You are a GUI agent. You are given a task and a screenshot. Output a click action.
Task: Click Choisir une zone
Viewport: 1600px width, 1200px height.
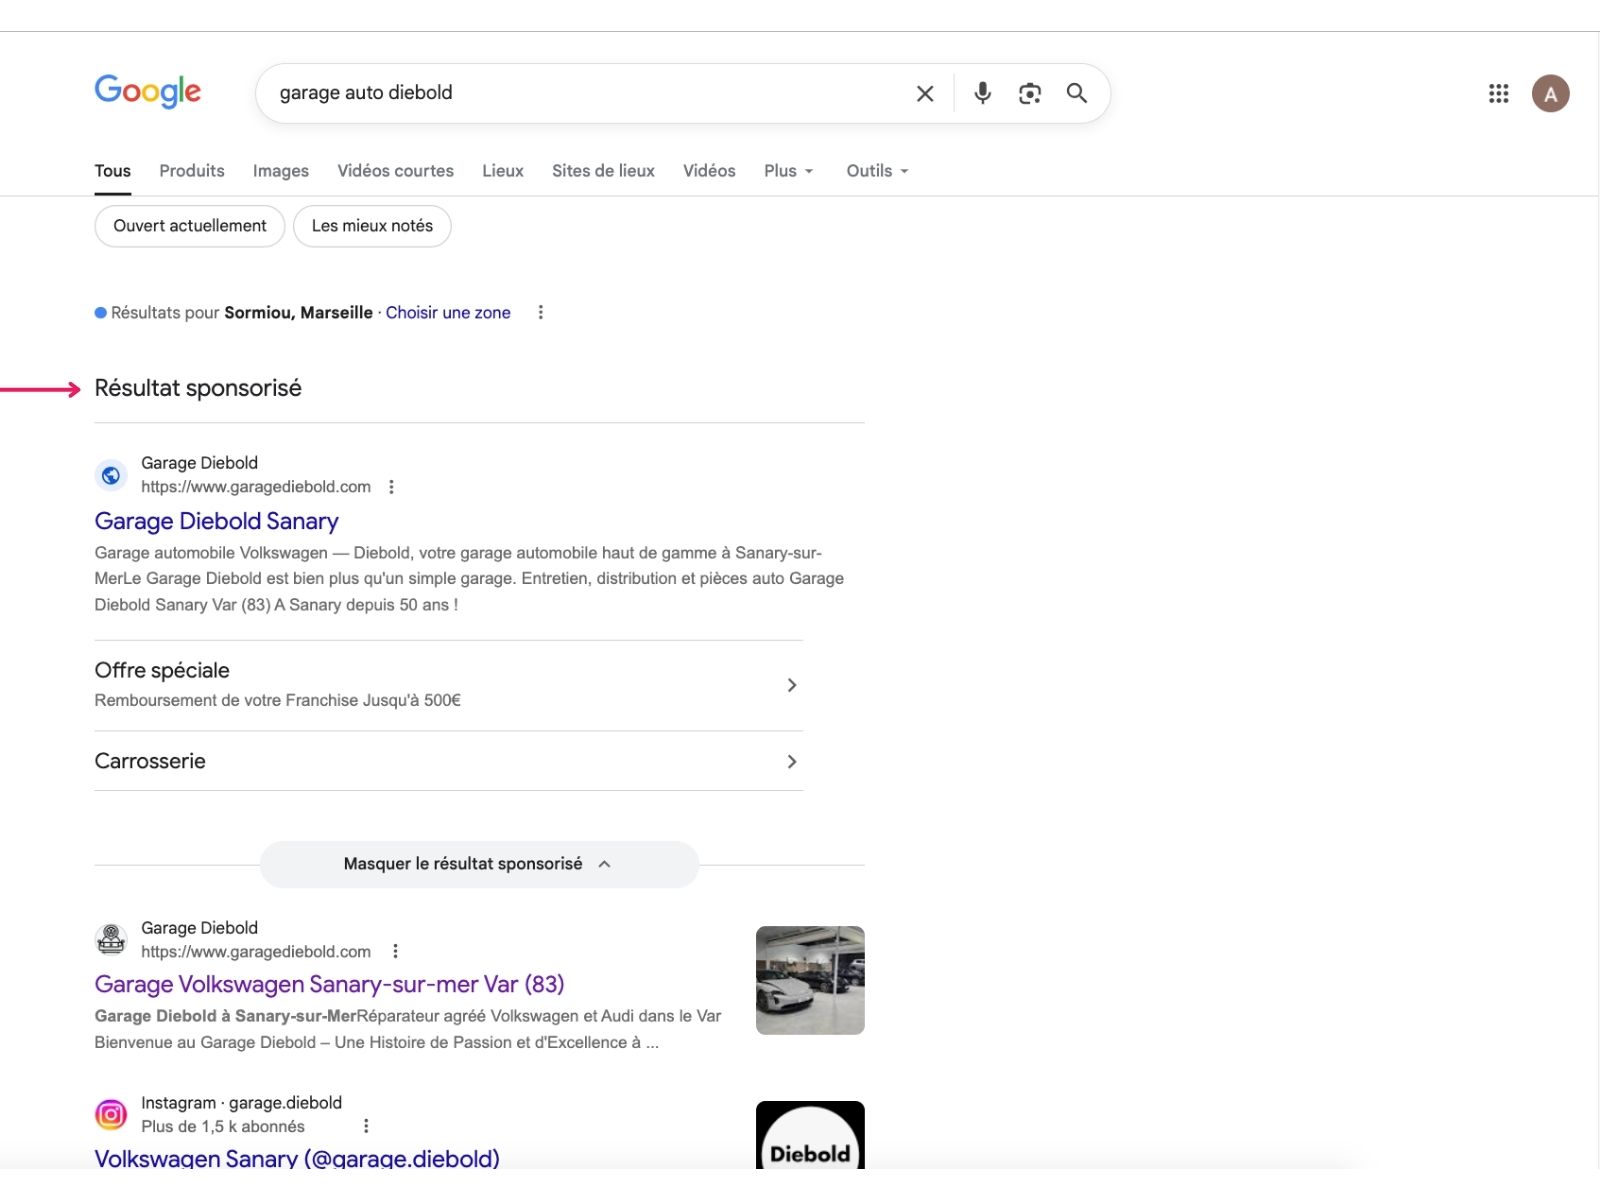click(x=448, y=312)
